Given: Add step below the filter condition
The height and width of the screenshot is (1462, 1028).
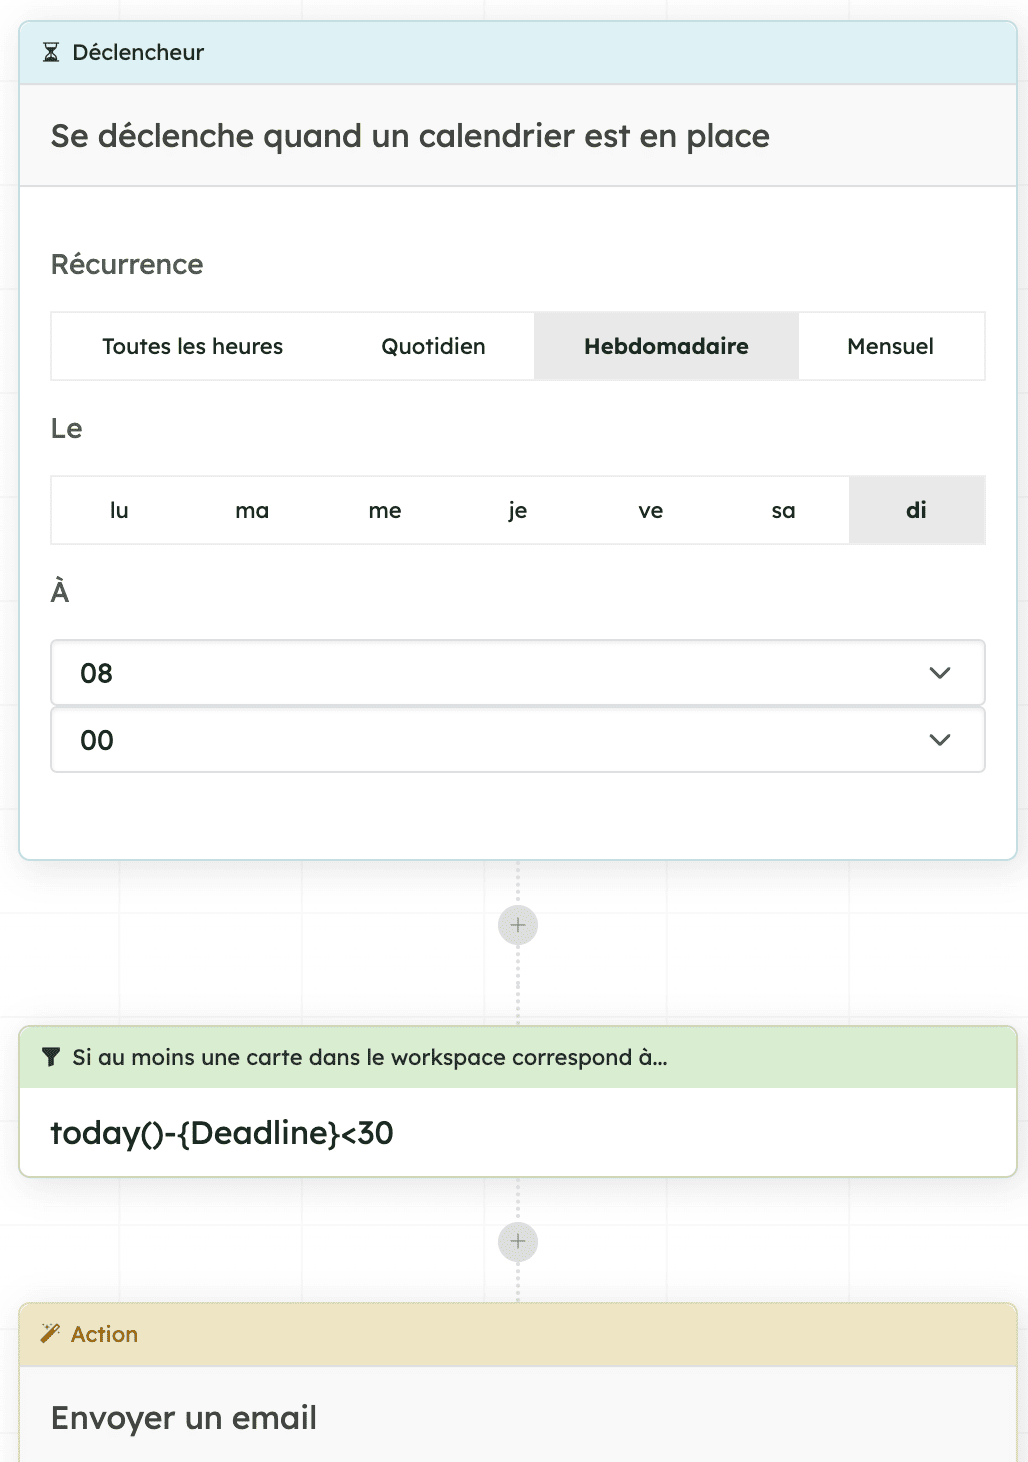Looking at the screenshot, I should [518, 1242].
